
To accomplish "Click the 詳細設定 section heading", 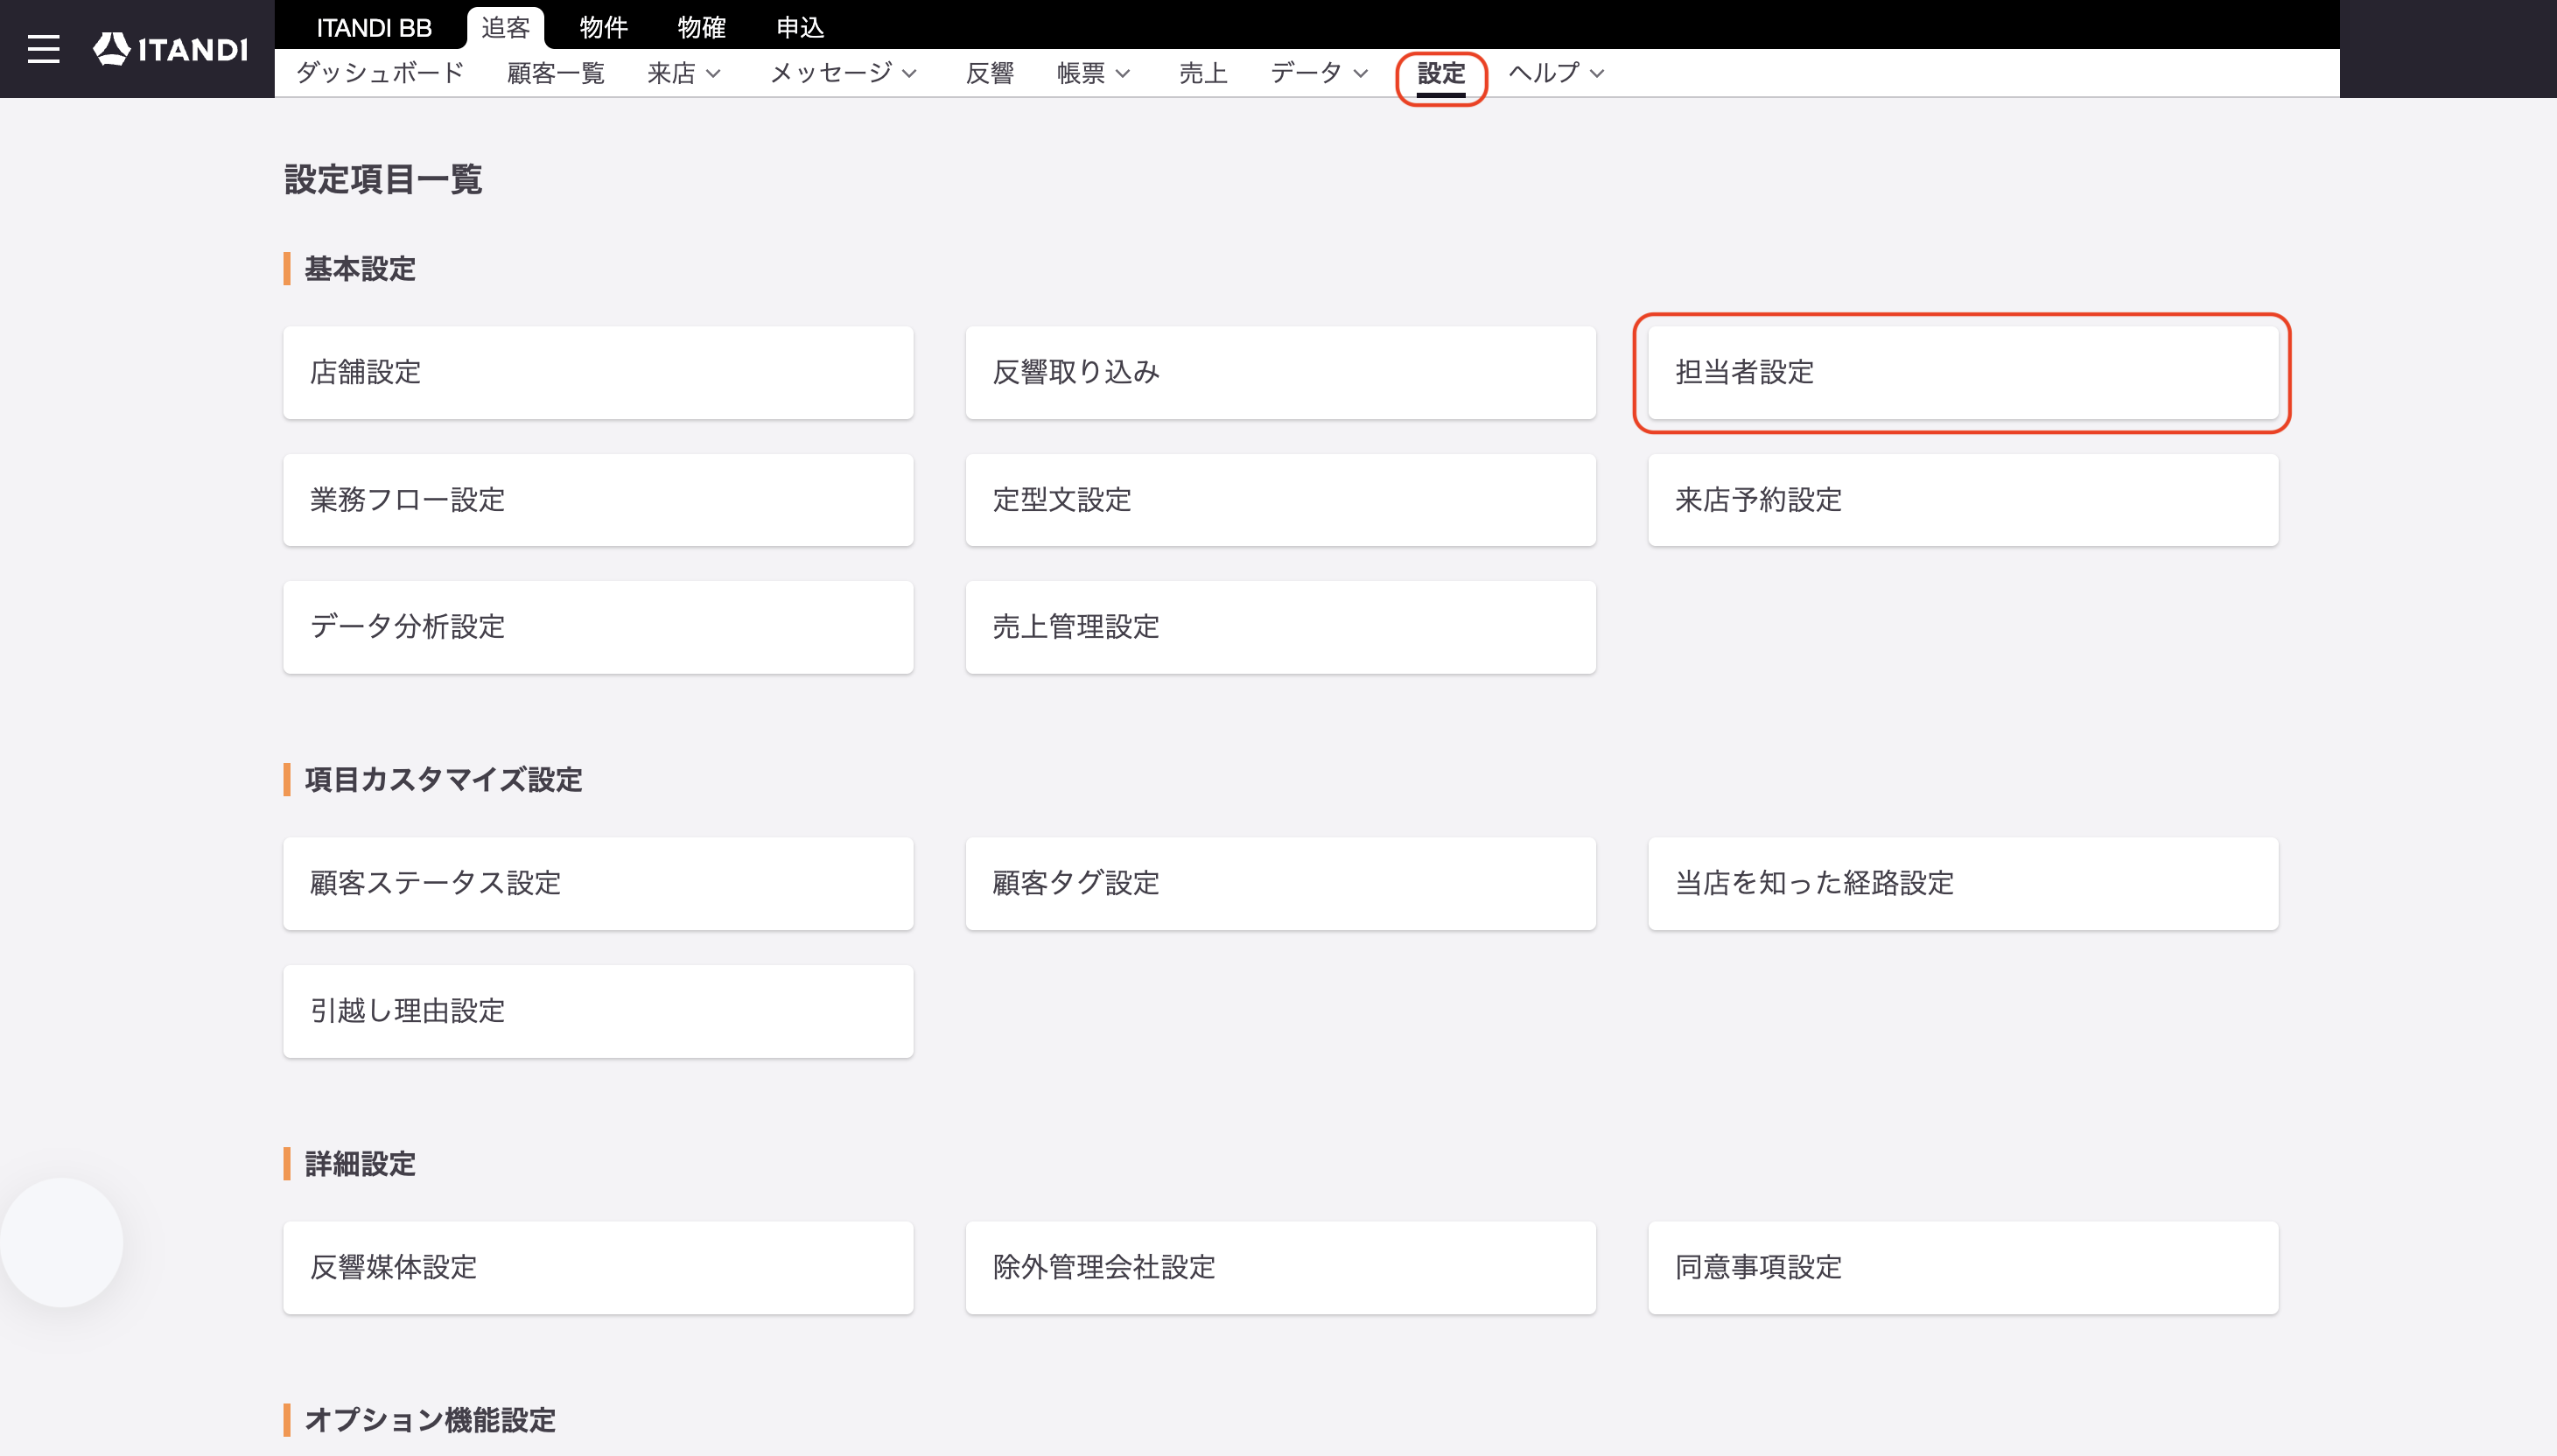I will 359,1164.
